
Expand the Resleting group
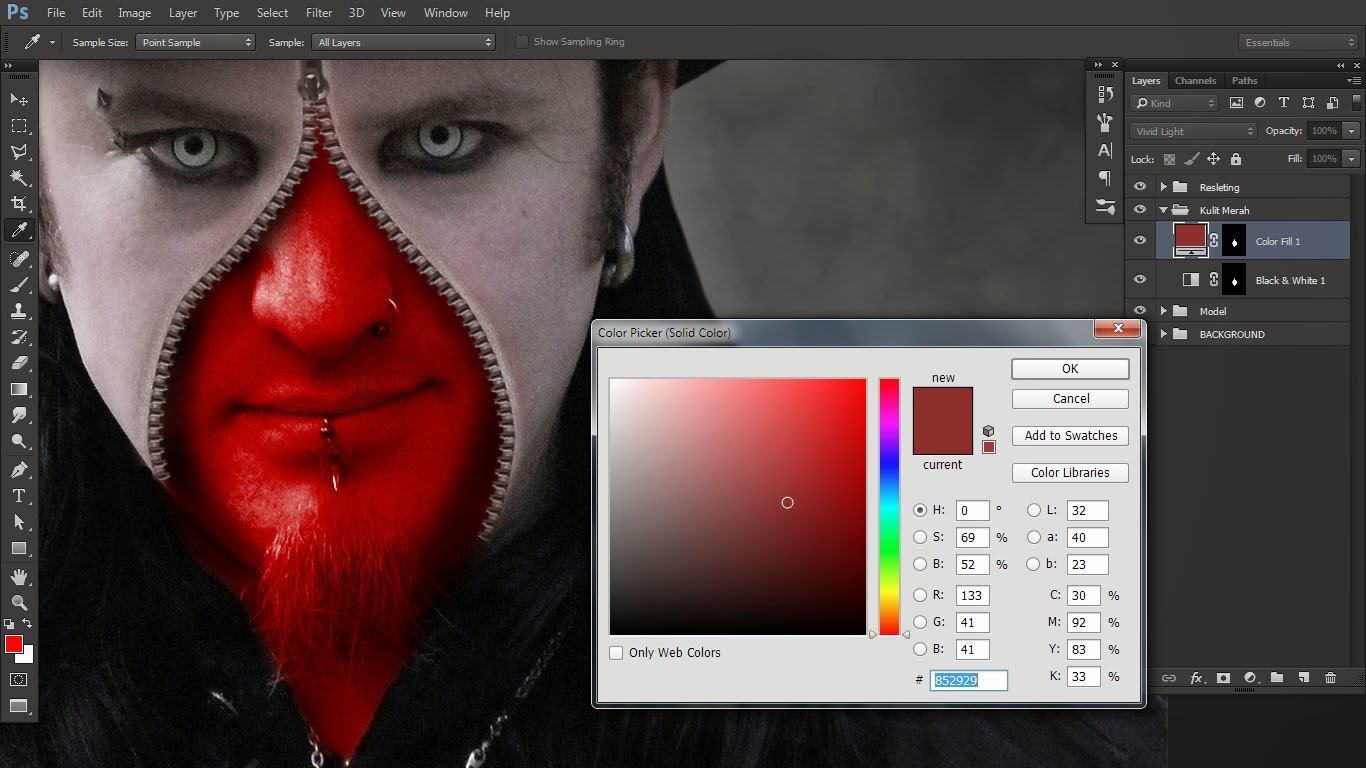[1163, 187]
